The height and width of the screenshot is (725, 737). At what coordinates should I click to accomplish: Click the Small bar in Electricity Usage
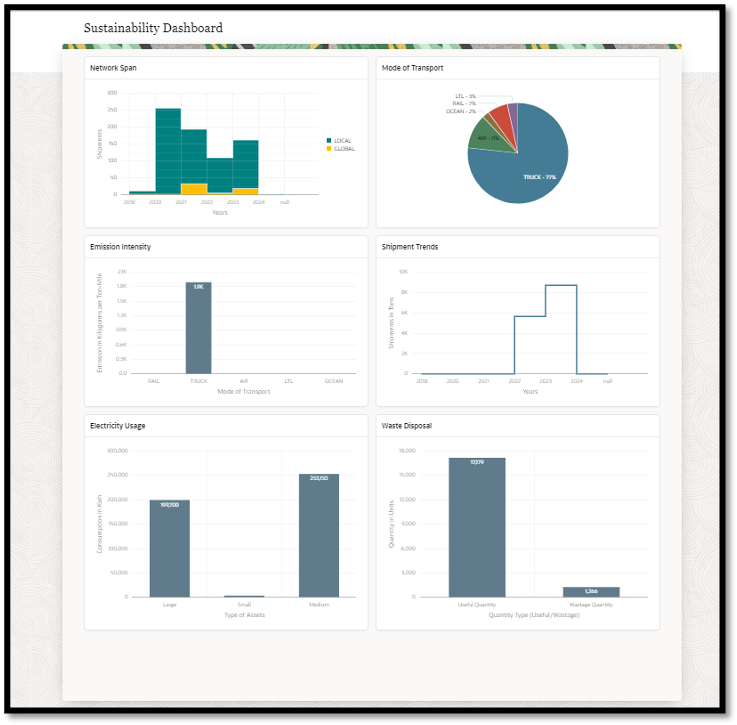pos(244,596)
